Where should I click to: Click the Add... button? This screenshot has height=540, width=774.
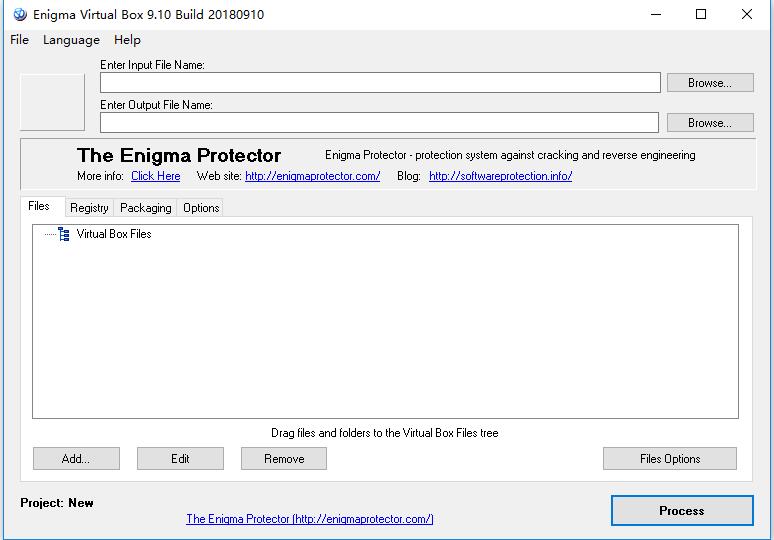[x=76, y=459]
